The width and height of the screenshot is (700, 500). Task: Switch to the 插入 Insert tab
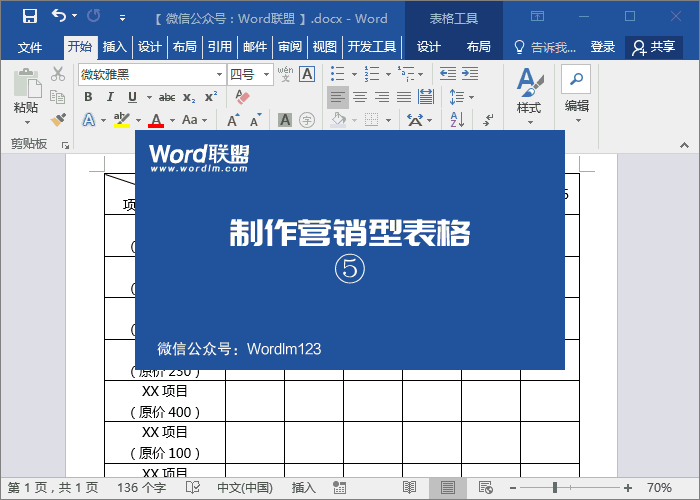tap(114, 46)
